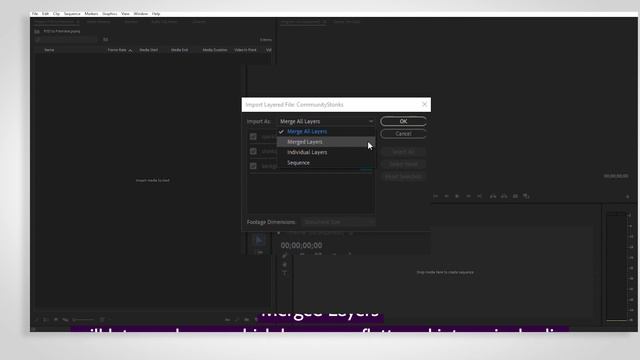Click the Select None button
Image resolution: width=640 pixels, height=360 pixels.
[x=403, y=164]
